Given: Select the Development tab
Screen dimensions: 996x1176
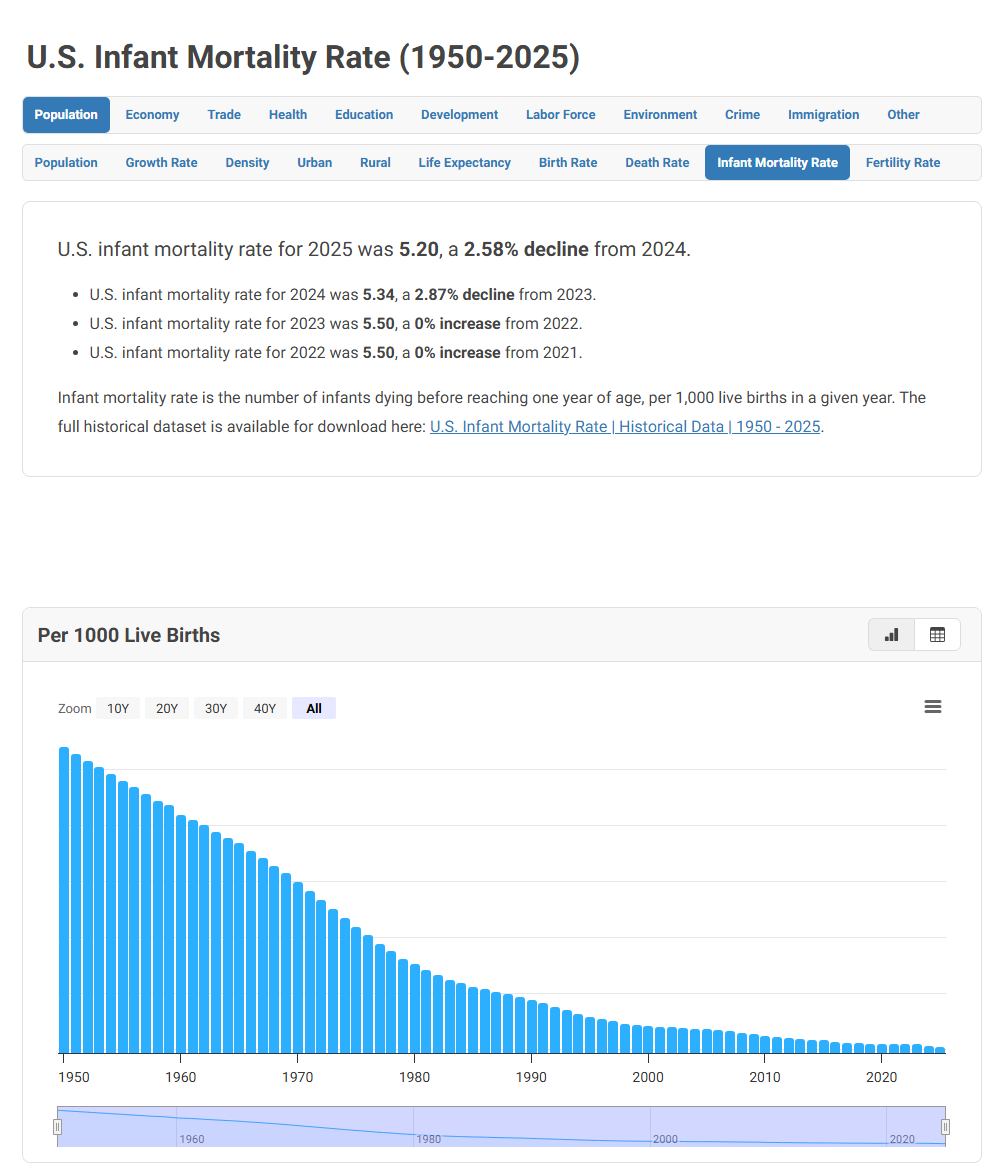Looking at the screenshot, I should tap(459, 115).
